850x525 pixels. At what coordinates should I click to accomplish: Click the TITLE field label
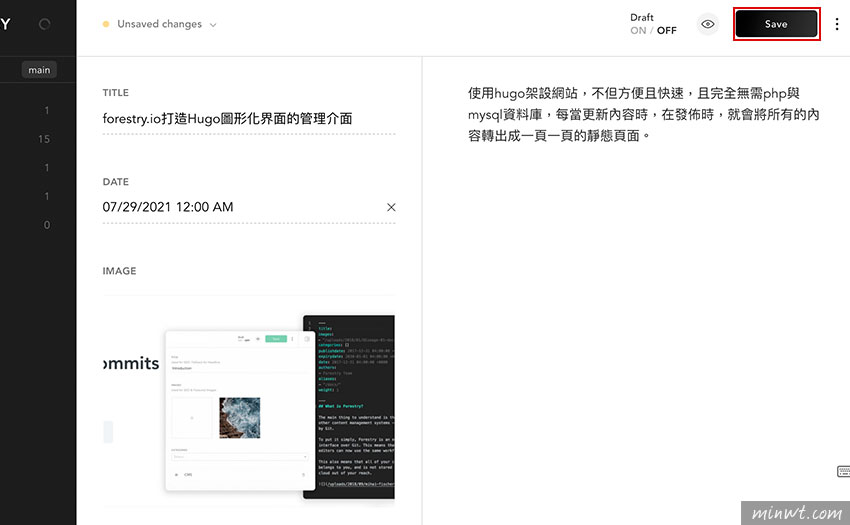(x=115, y=93)
